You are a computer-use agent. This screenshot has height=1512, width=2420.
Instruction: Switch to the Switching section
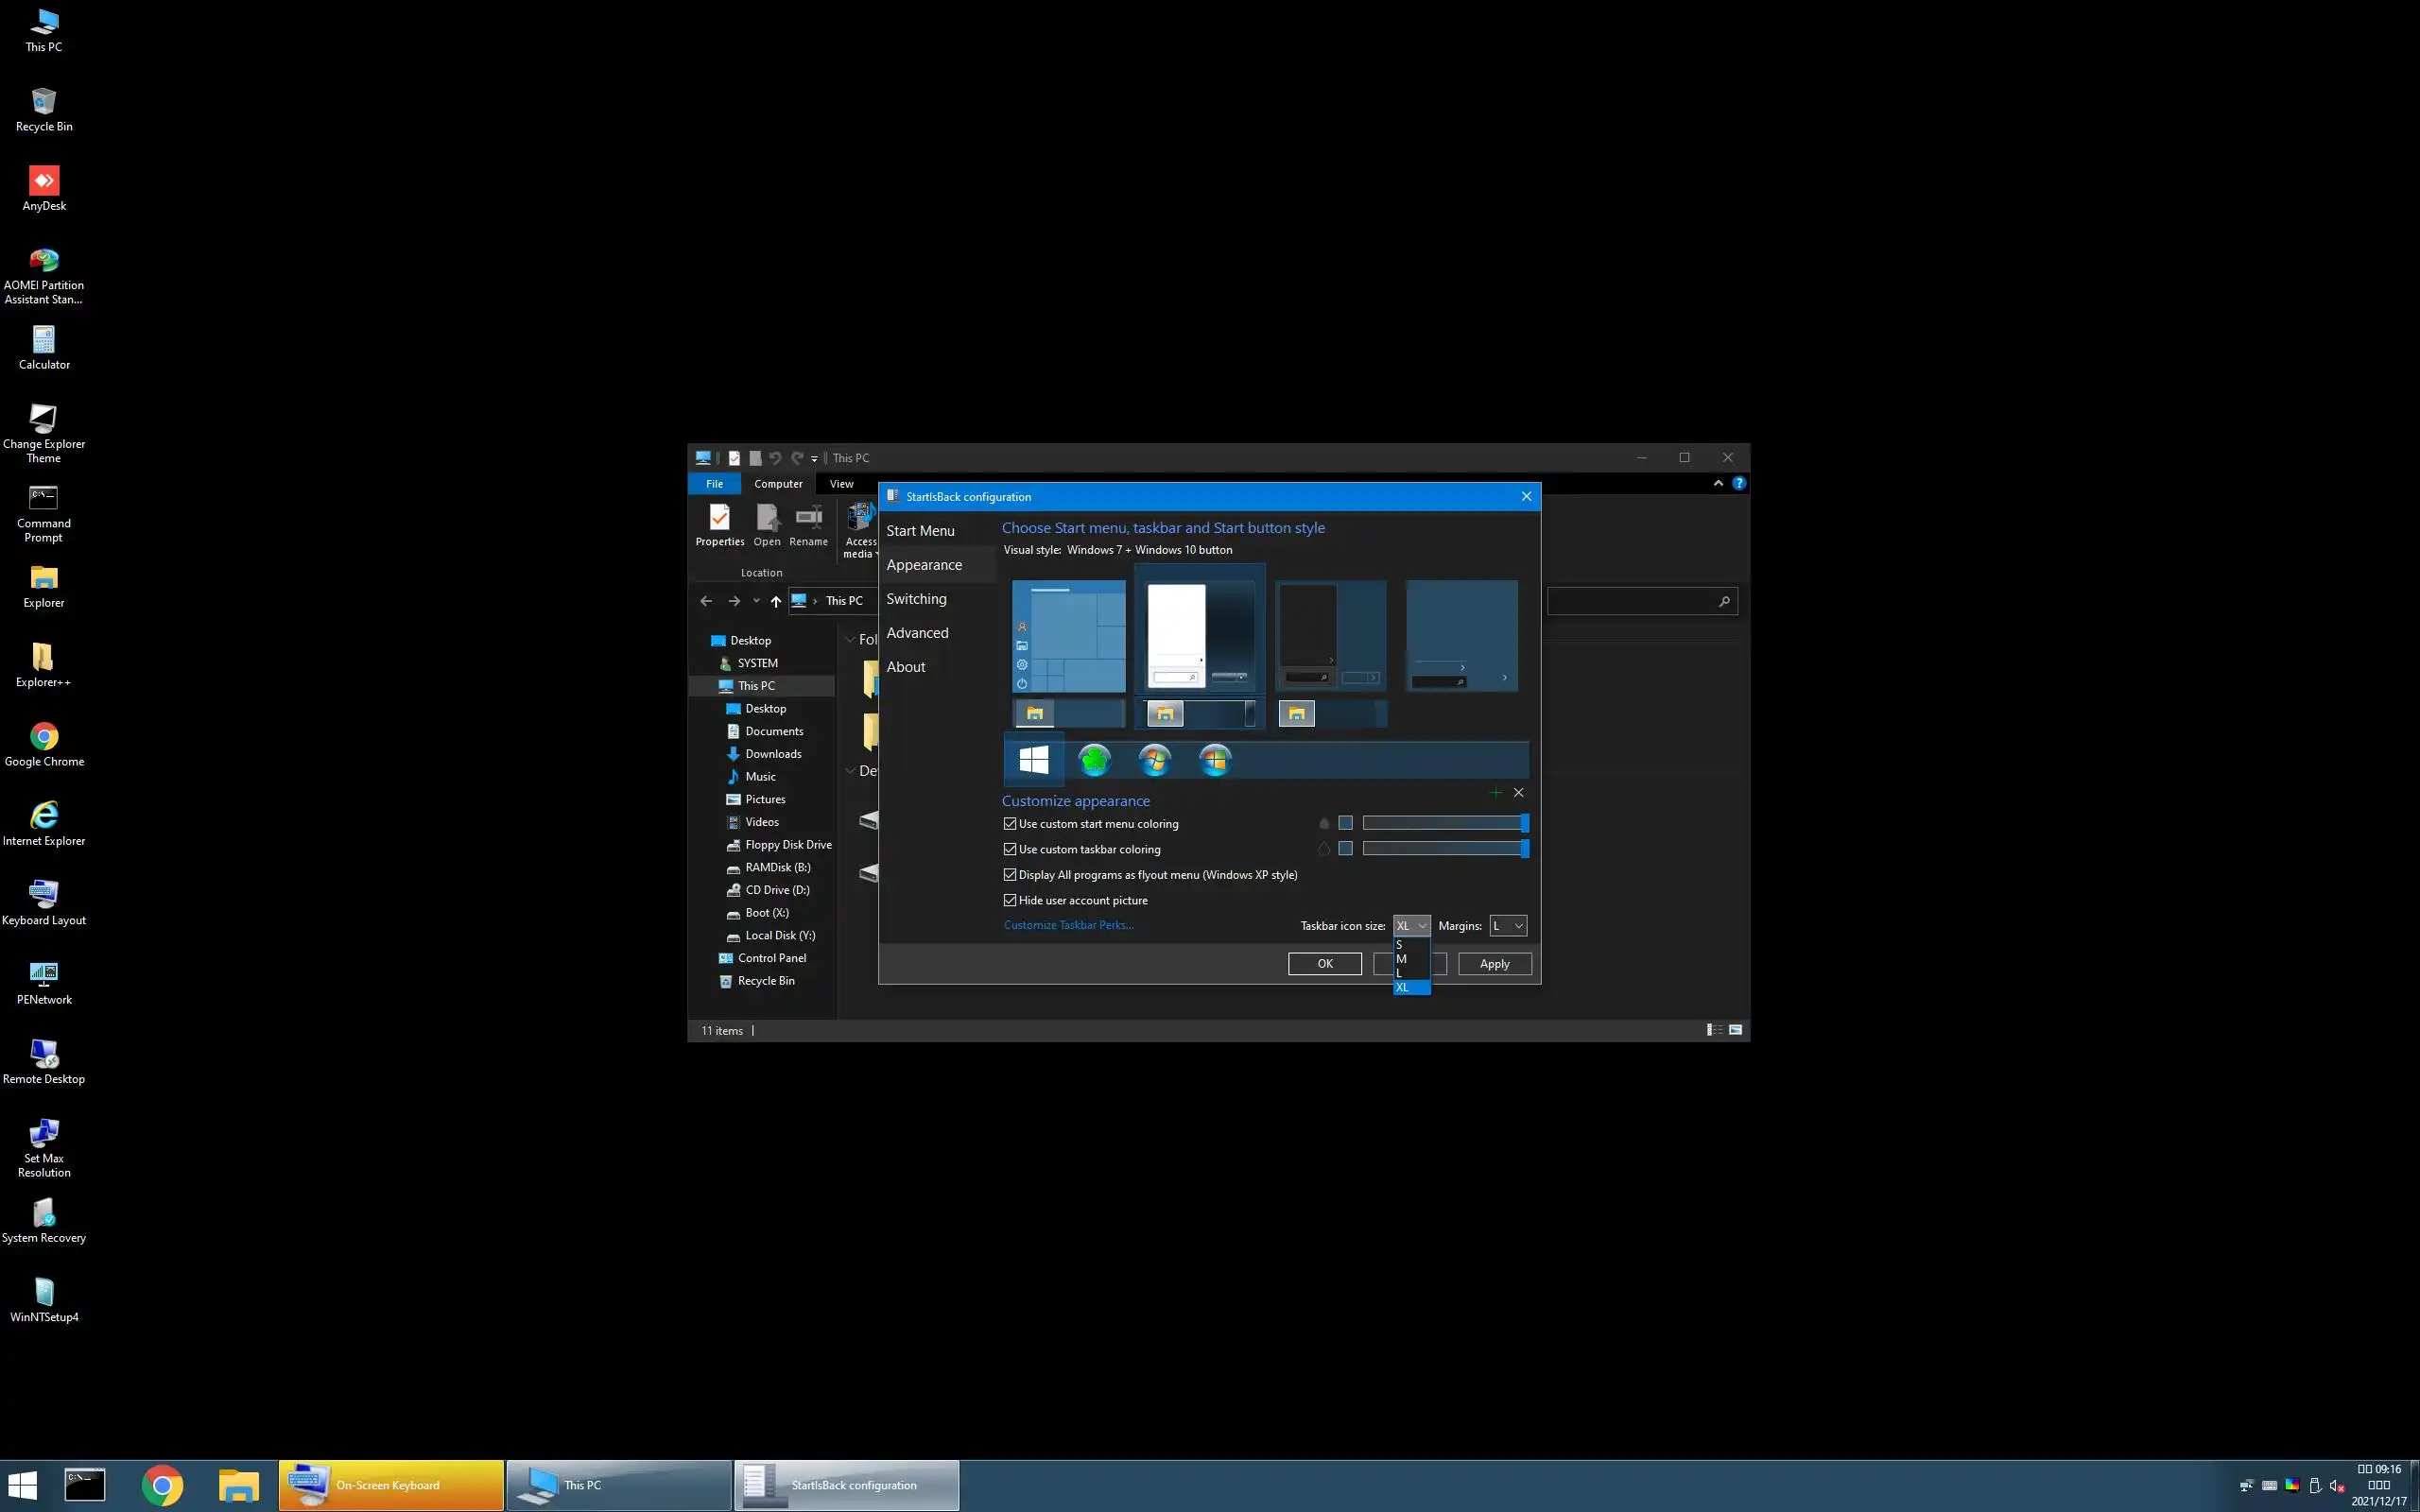click(x=916, y=599)
